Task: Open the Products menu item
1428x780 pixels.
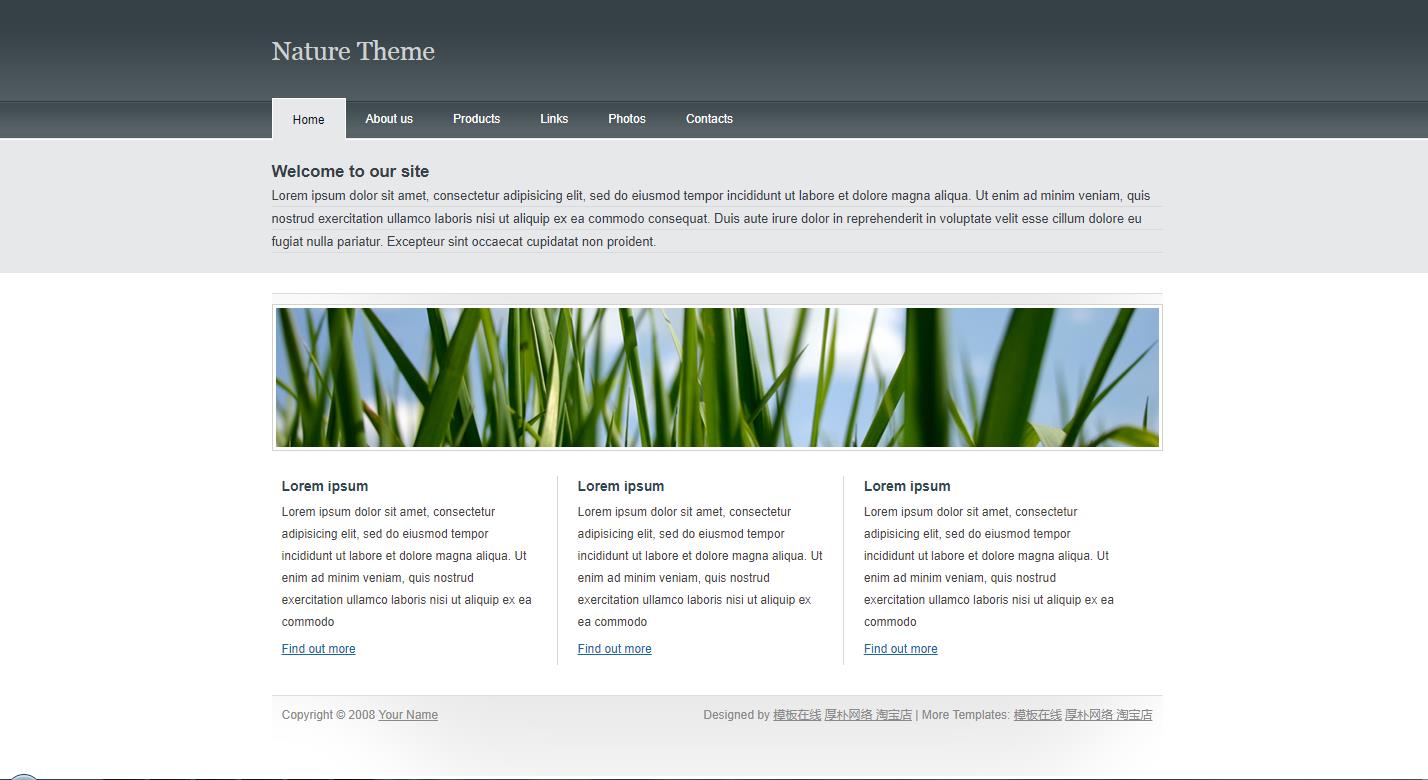Action: pos(476,118)
